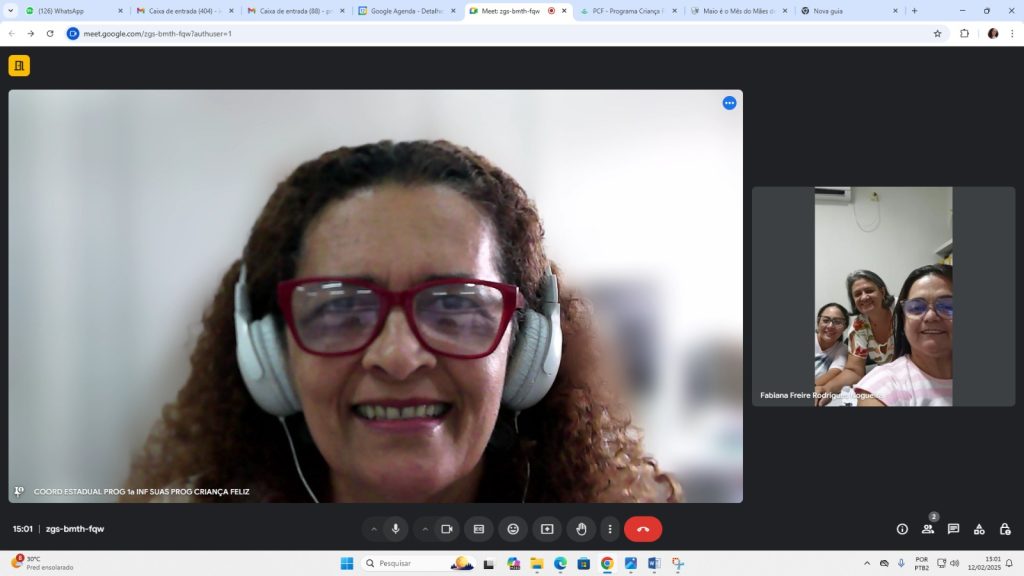Raise your hand in the meeting
Image resolution: width=1024 pixels, height=576 pixels.
[581, 529]
